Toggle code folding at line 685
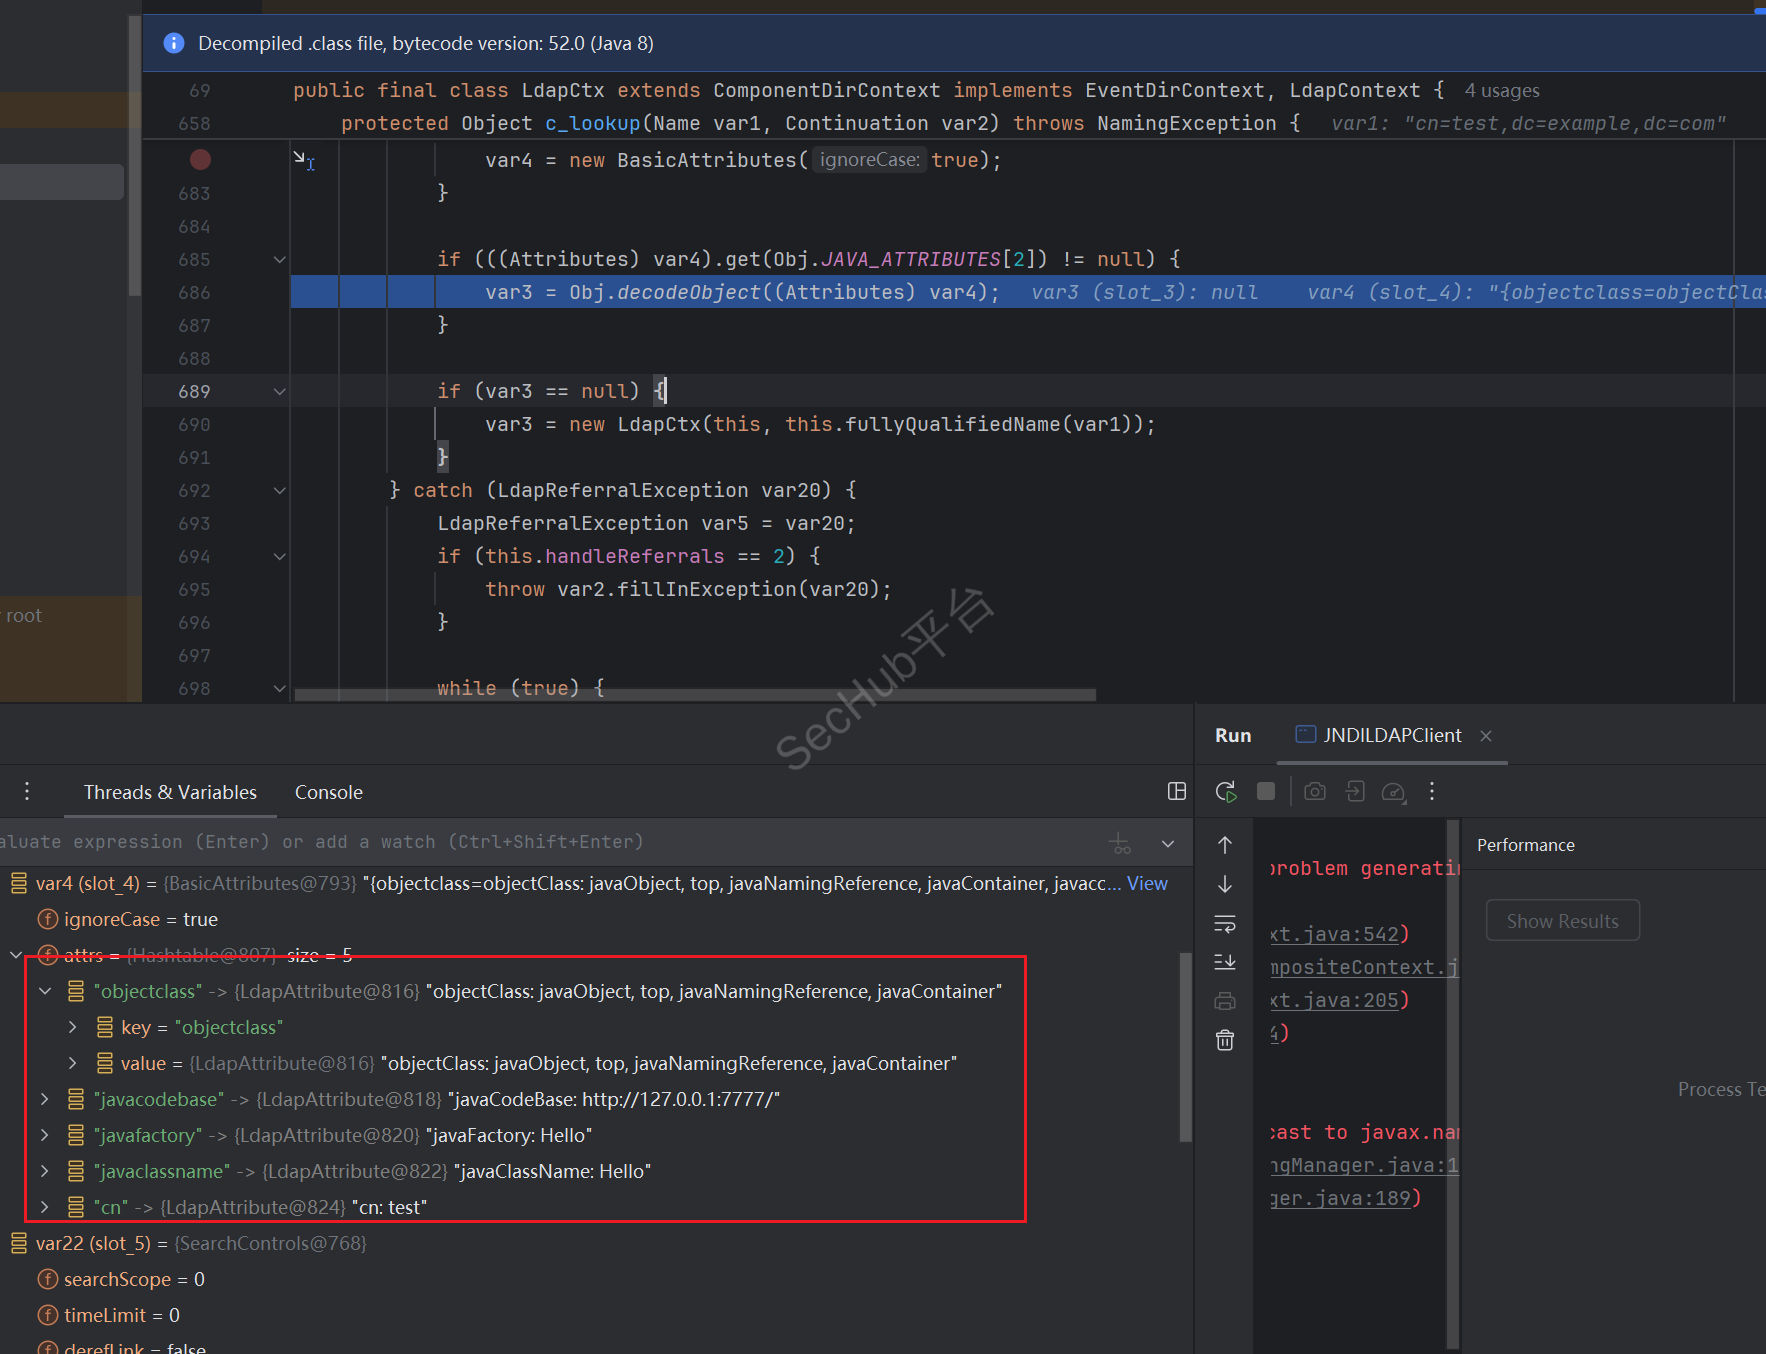This screenshot has height=1354, width=1766. pyautogui.click(x=280, y=259)
